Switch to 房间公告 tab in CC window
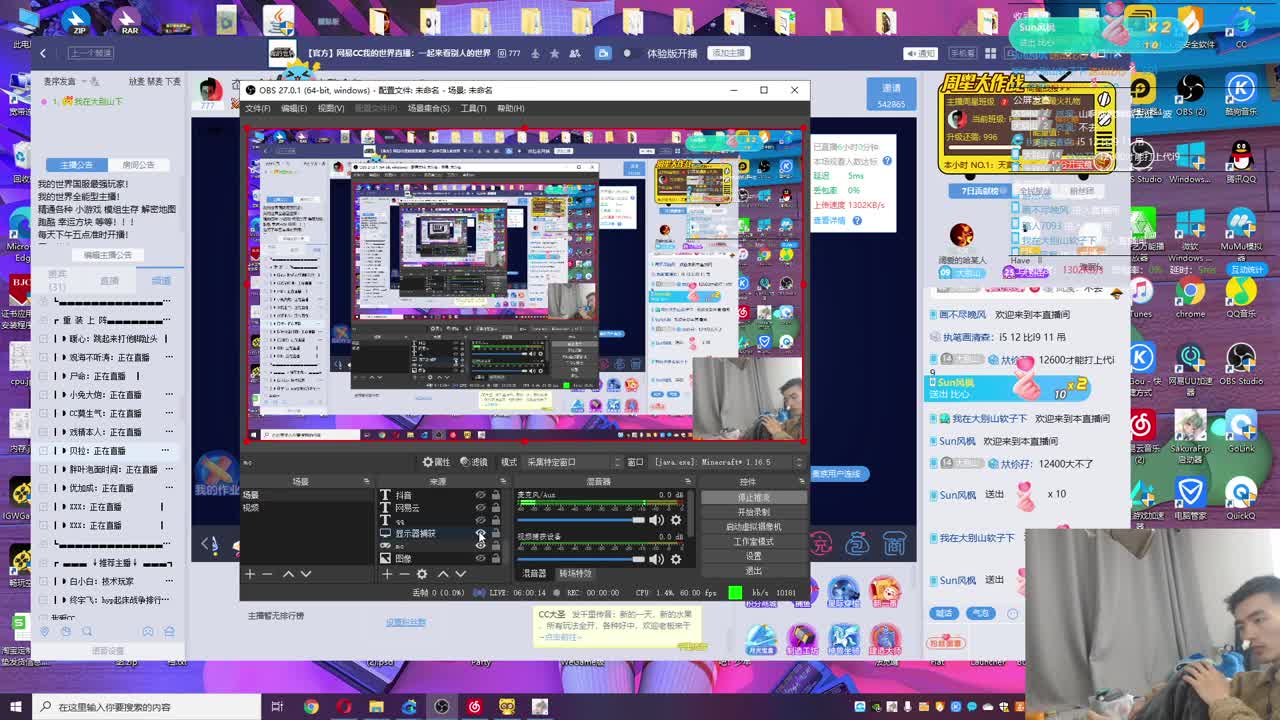The image size is (1280, 720). point(138,165)
